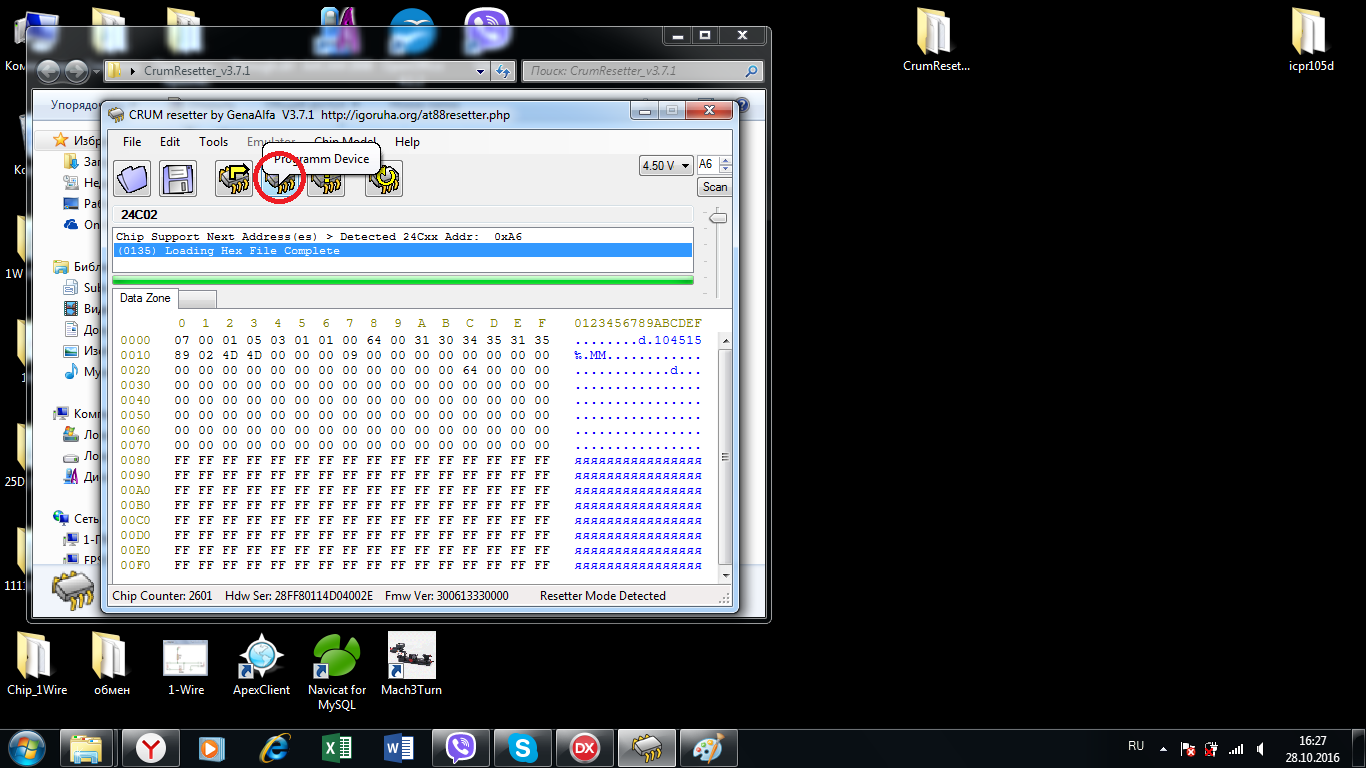Open Word from the taskbar

[398, 747]
